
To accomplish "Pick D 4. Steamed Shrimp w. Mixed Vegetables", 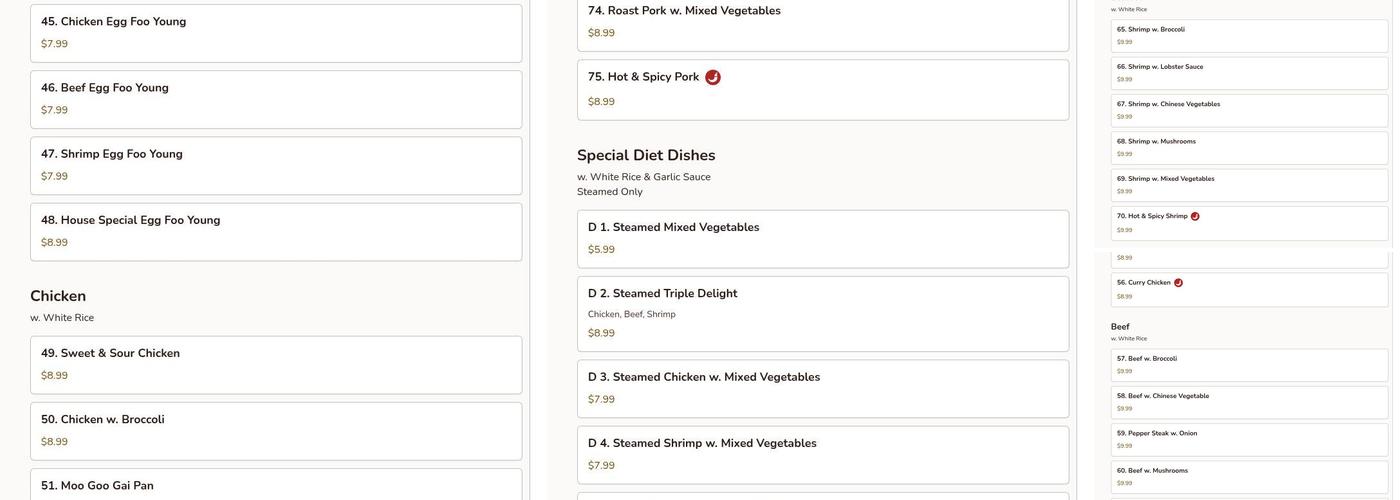I will pyautogui.click(x=822, y=455).
